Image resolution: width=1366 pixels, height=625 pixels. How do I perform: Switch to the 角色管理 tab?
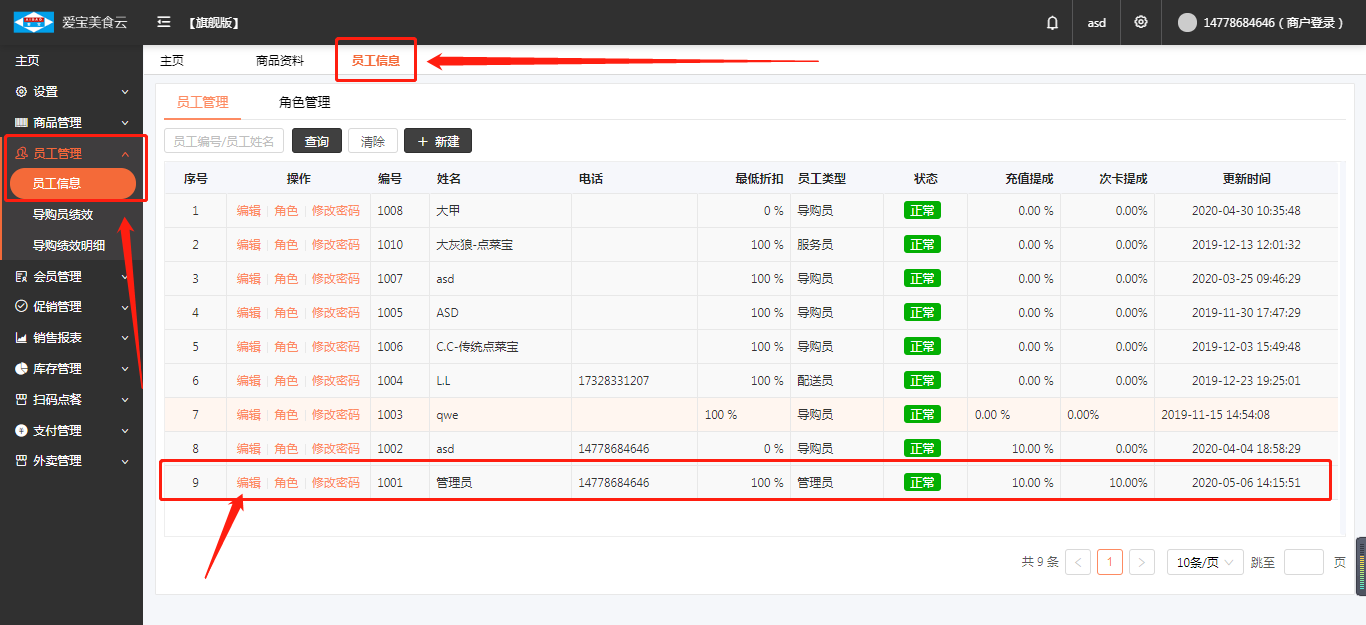(304, 102)
